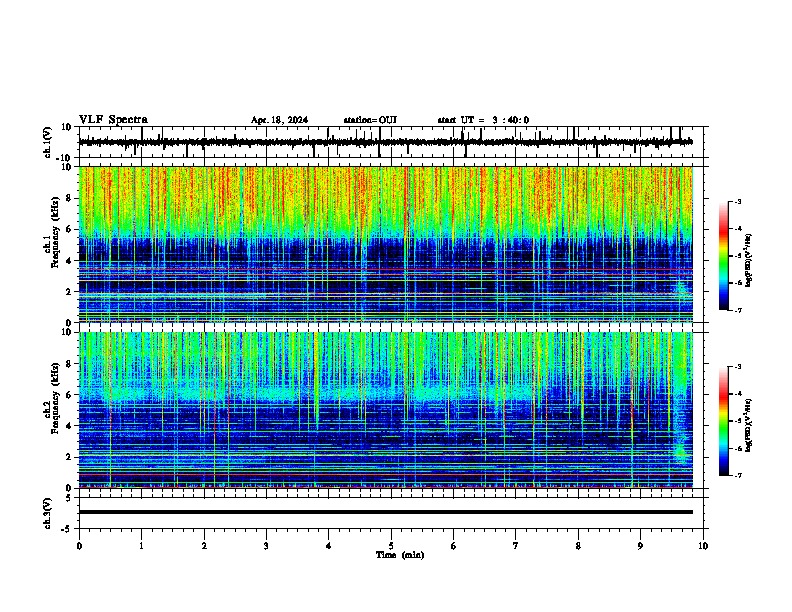
Task: Click the log(PSD) label beside ch.2 colorbar
Action: tap(749, 425)
